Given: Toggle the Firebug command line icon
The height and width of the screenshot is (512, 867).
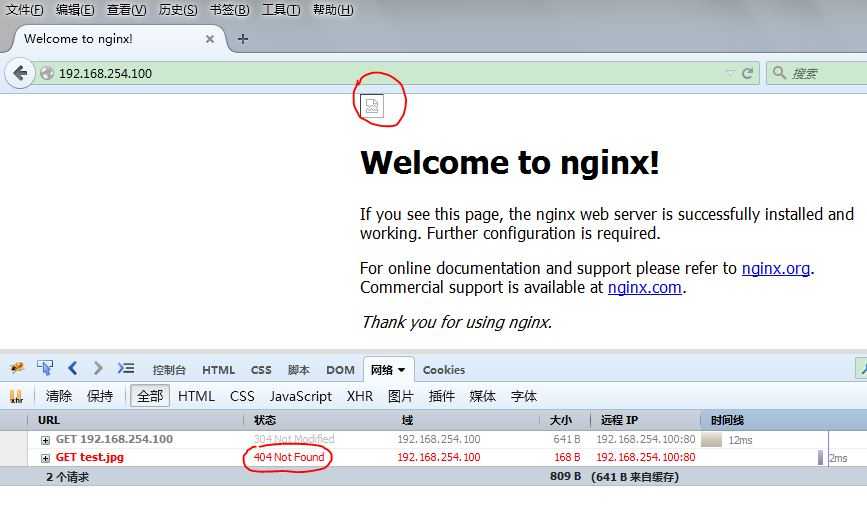Looking at the screenshot, I should pyautogui.click(x=126, y=368).
